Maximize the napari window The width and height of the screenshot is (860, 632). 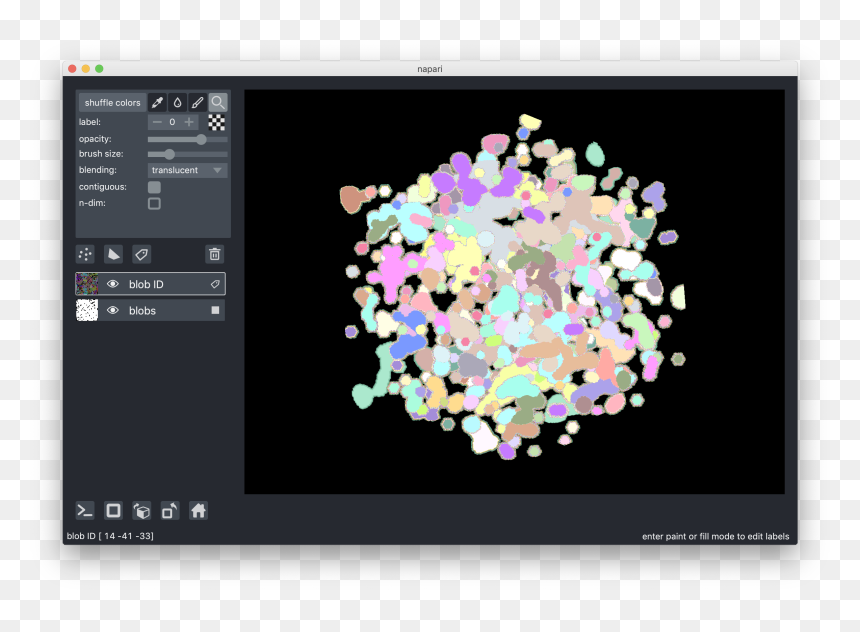99,69
